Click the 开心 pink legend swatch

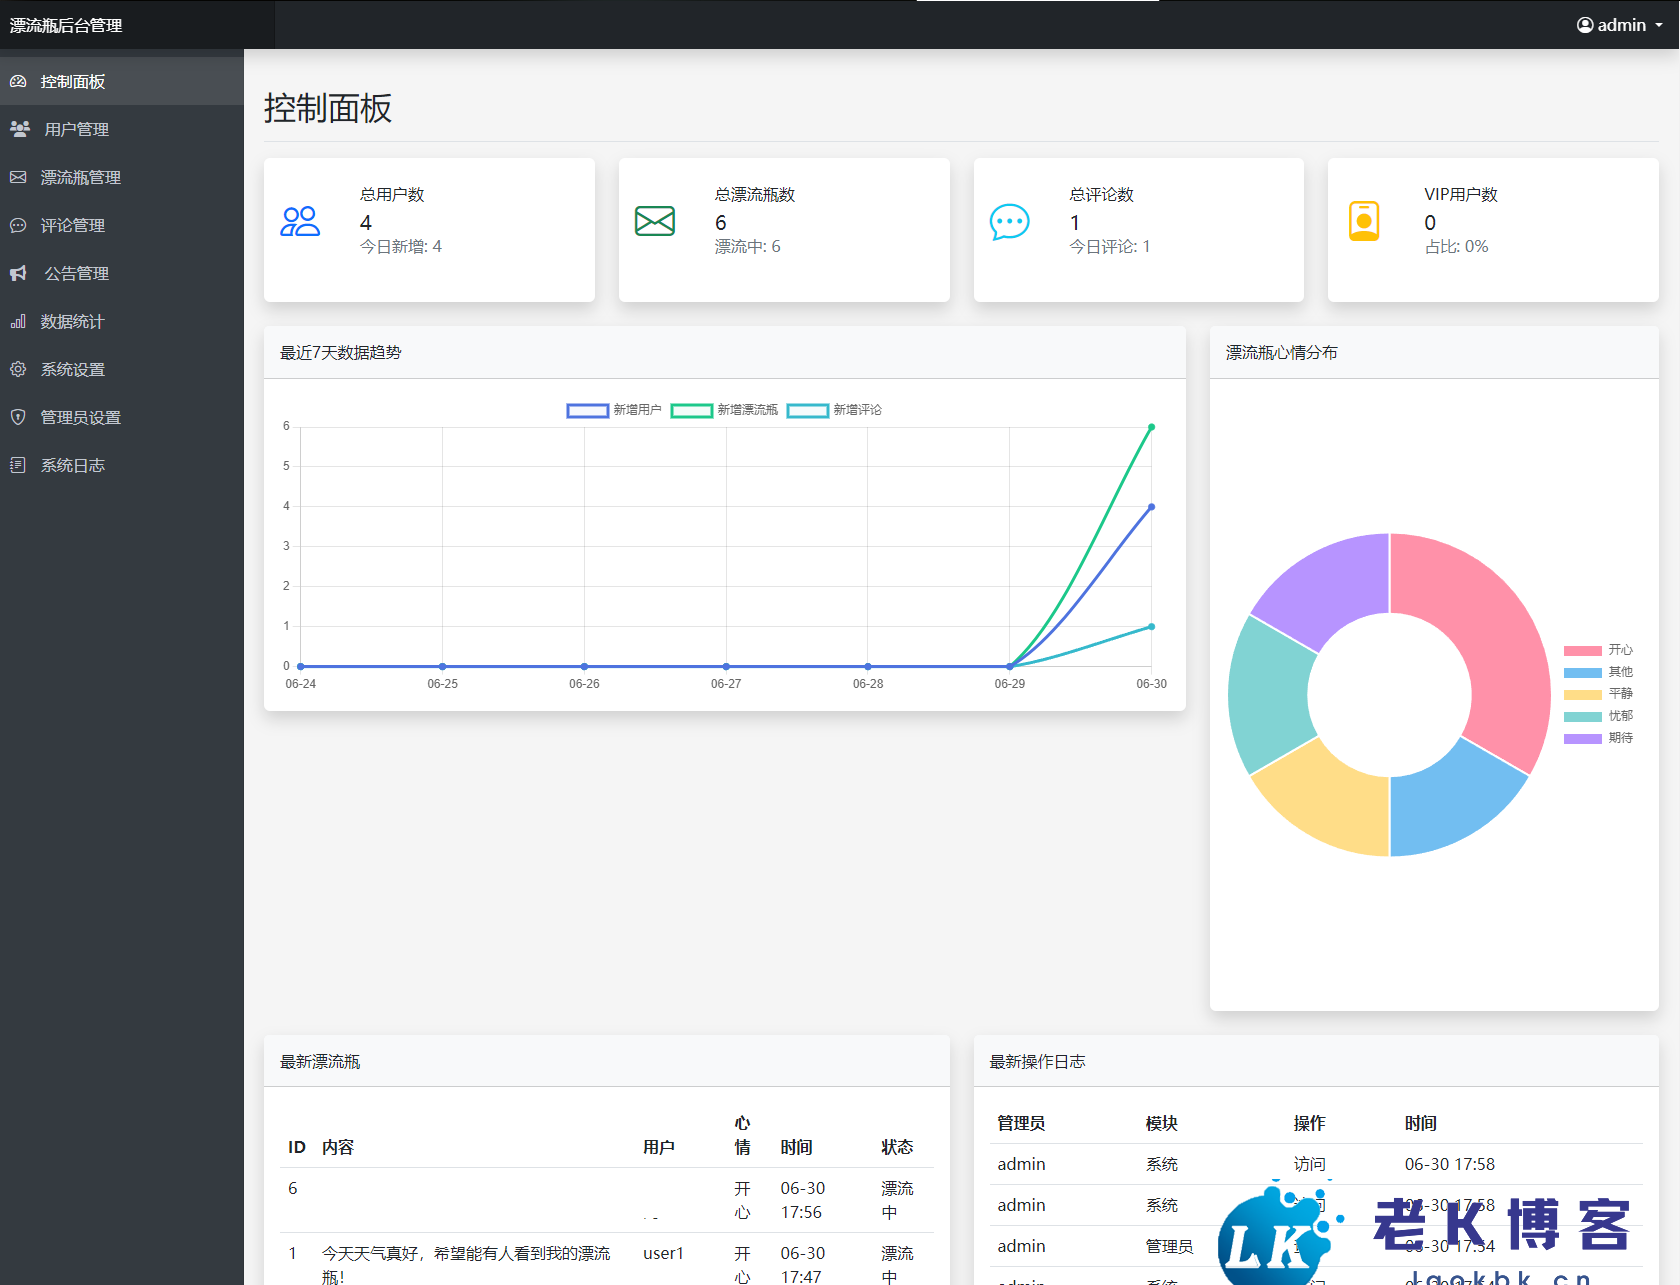(x=1582, y=650)
